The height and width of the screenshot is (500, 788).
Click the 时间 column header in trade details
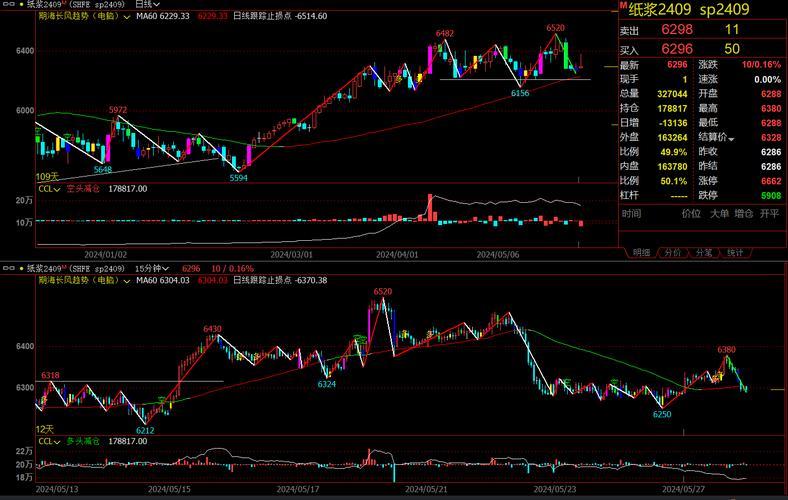pos(631,213)
